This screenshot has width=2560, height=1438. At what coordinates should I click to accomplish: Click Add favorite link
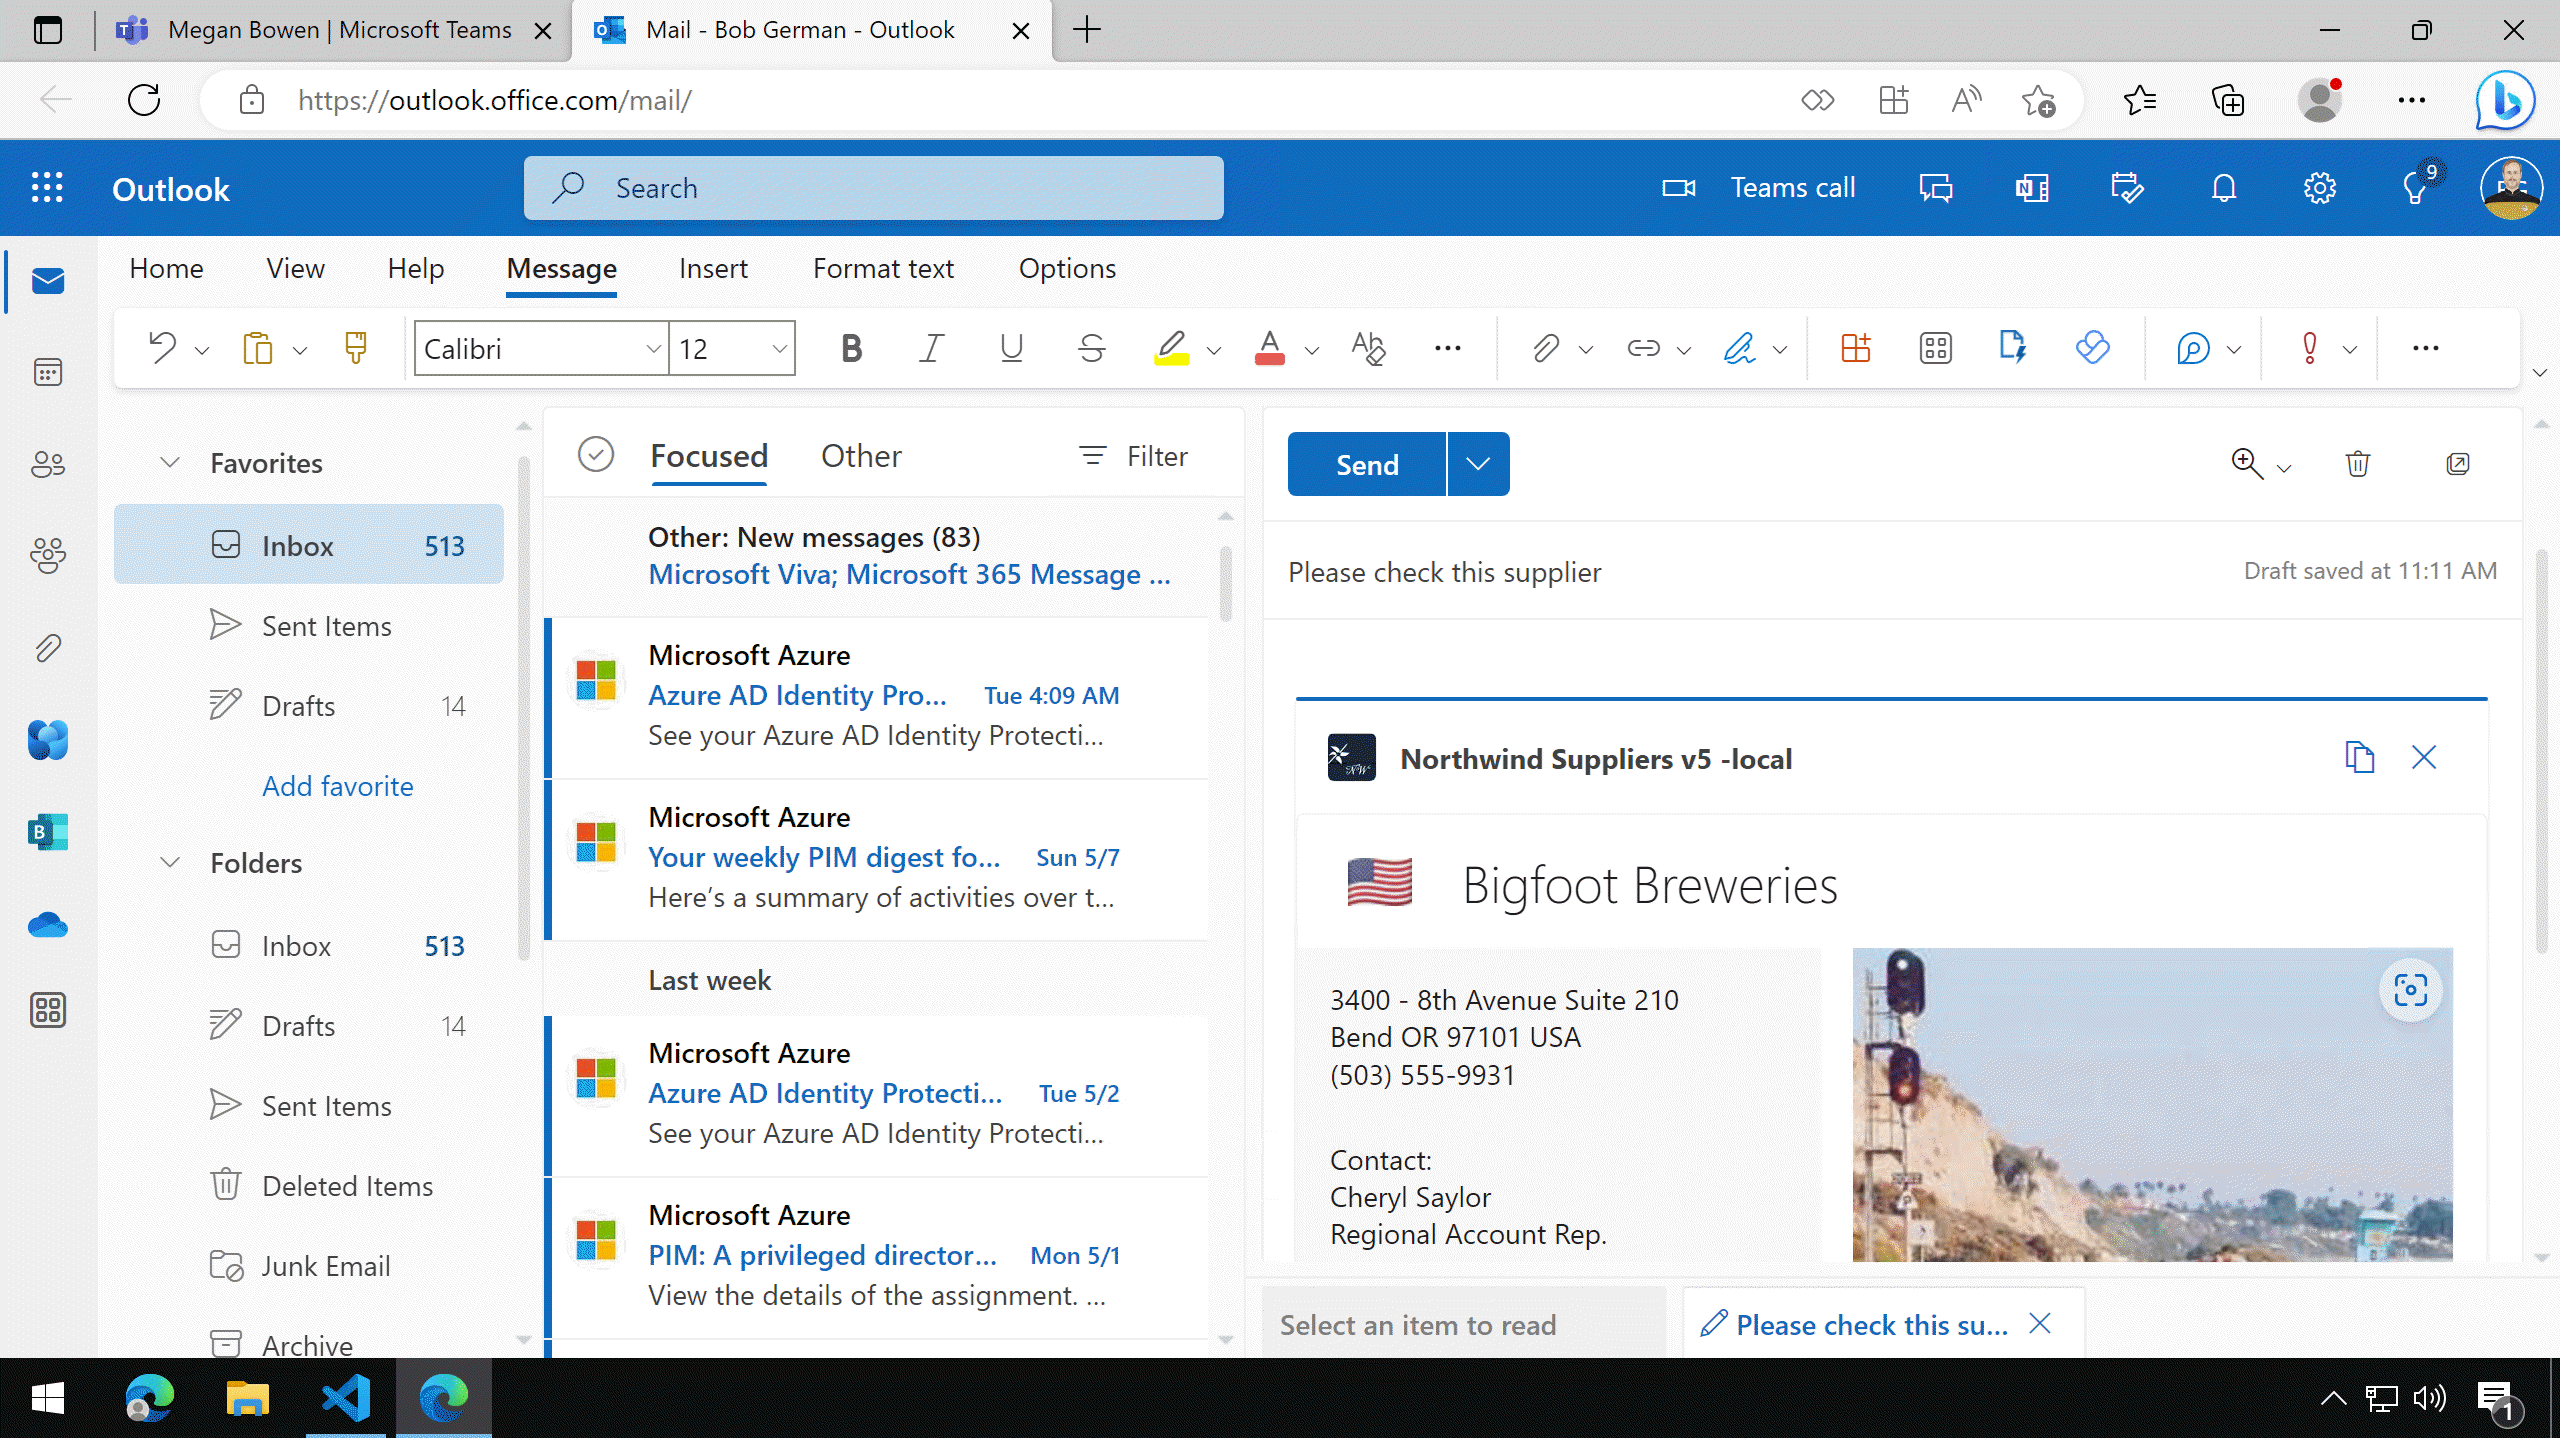[x=337, y=786]
